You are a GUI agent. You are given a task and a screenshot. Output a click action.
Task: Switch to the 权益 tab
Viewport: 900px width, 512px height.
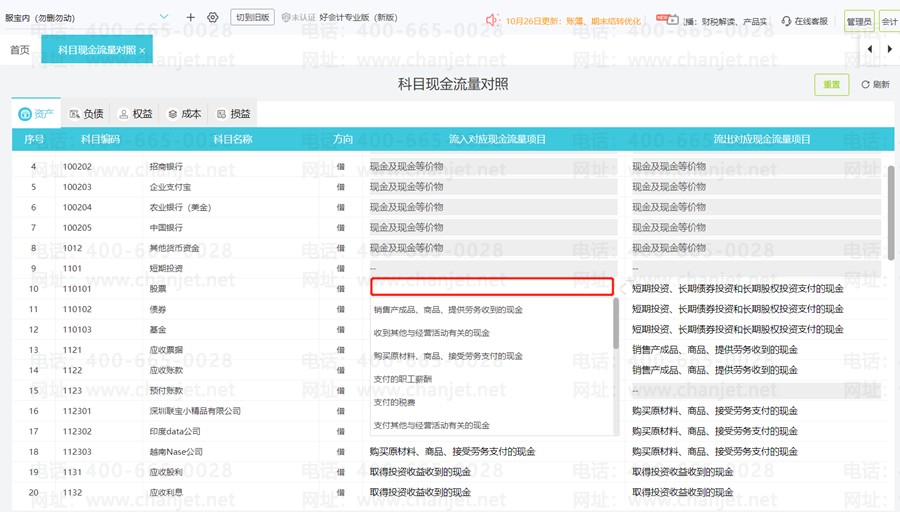[x=135, y=114]
